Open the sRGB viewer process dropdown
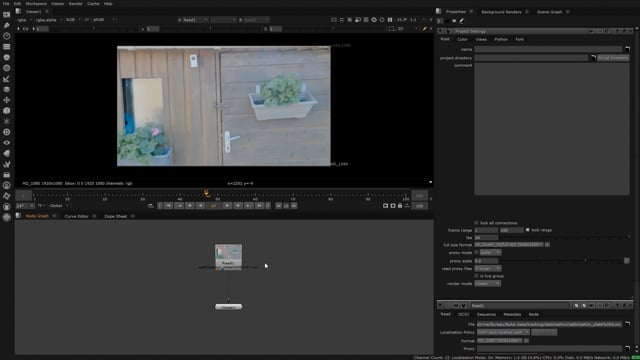Screen dimensions: 640x360 (104, 20)
